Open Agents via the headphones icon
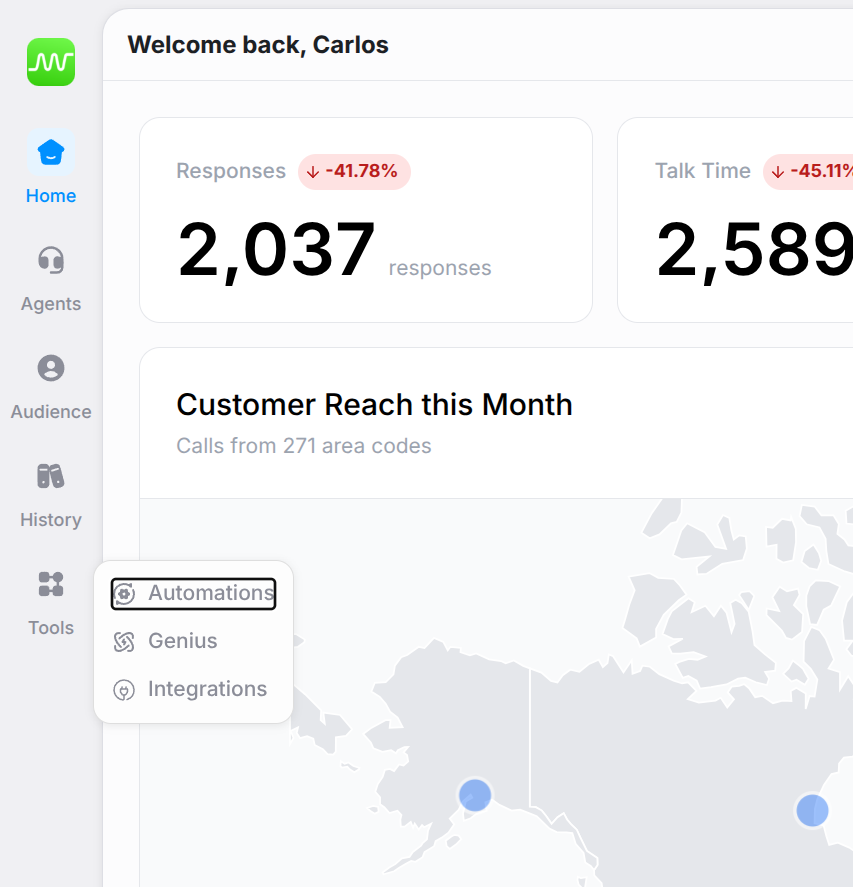This screenshot has height=887, width=853. tap(50, 259)
